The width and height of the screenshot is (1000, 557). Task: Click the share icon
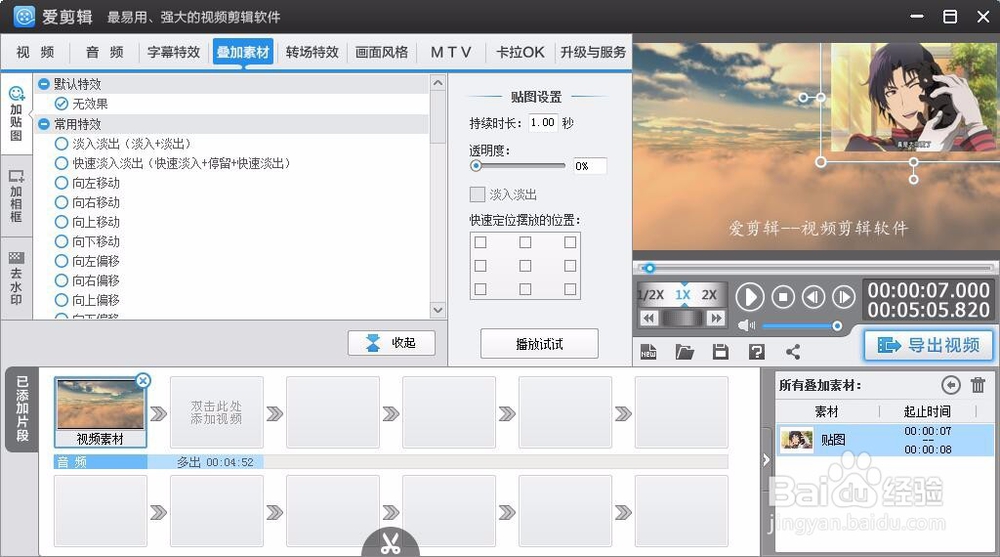793,352
